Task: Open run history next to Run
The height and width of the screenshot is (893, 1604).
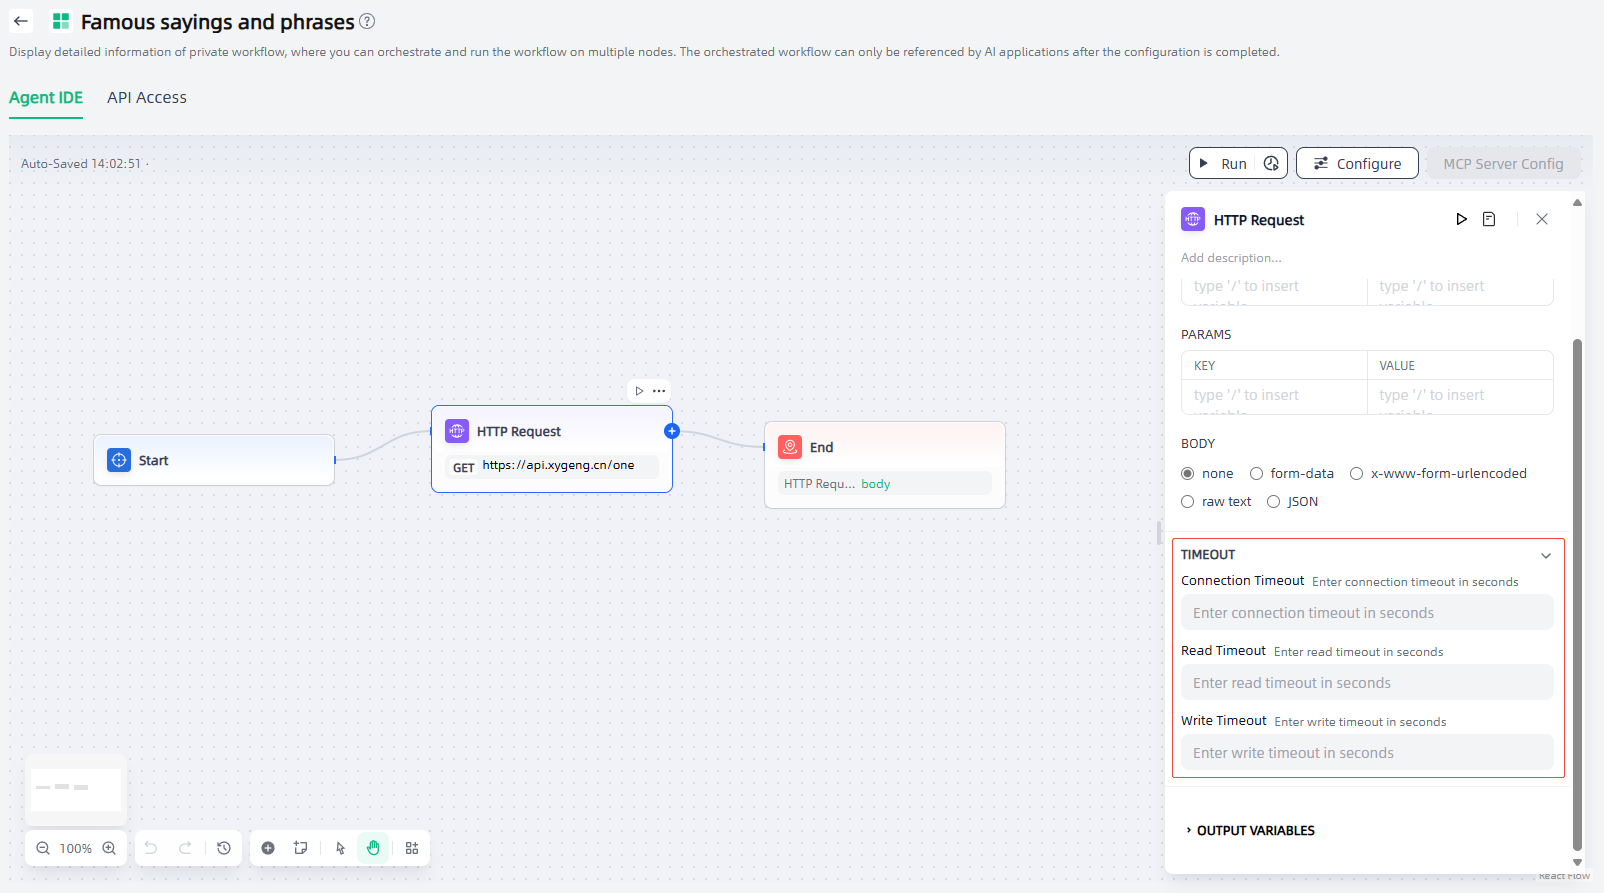Action: [1271, 164]
